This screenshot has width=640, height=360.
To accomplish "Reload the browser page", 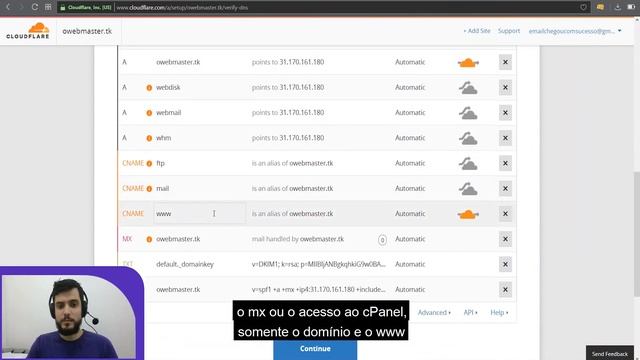I will (35, 7).
